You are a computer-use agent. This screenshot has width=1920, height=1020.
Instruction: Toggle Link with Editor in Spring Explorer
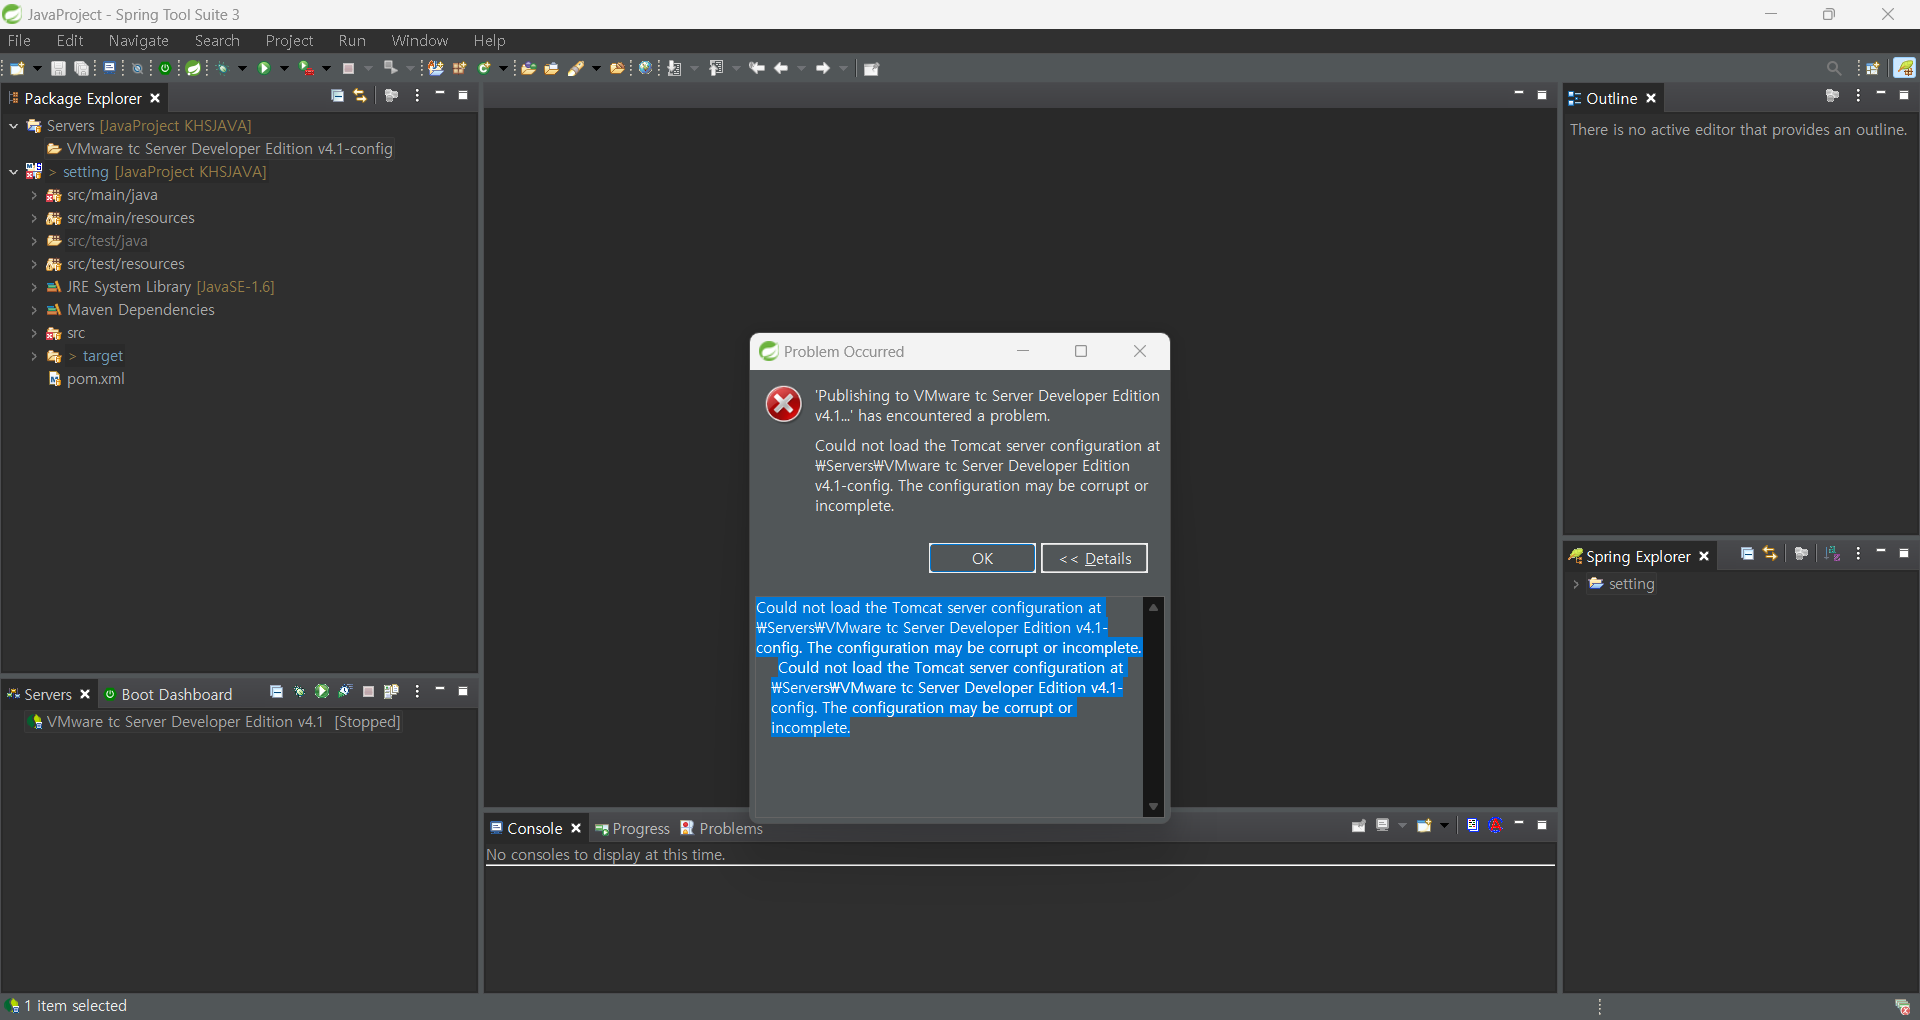[1770, 554]
